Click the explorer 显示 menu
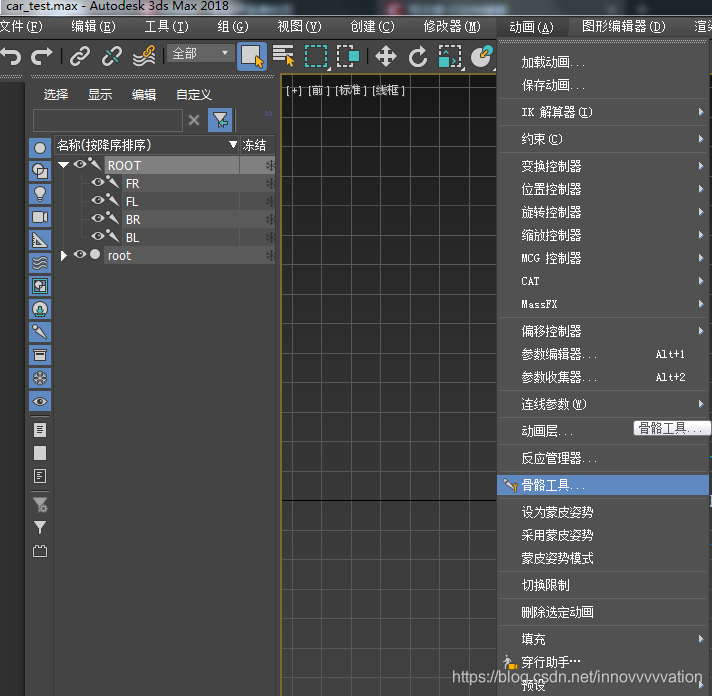 coord(100,94)
